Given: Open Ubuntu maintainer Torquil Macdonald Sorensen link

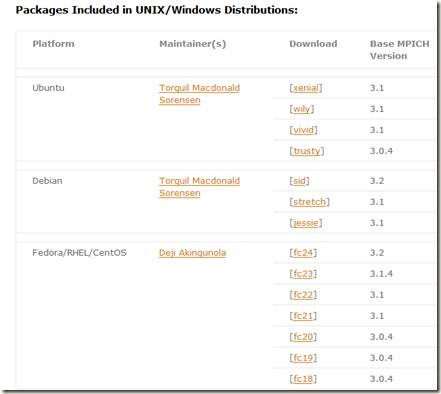Looking at the screenshot, I should click(199, 94).
